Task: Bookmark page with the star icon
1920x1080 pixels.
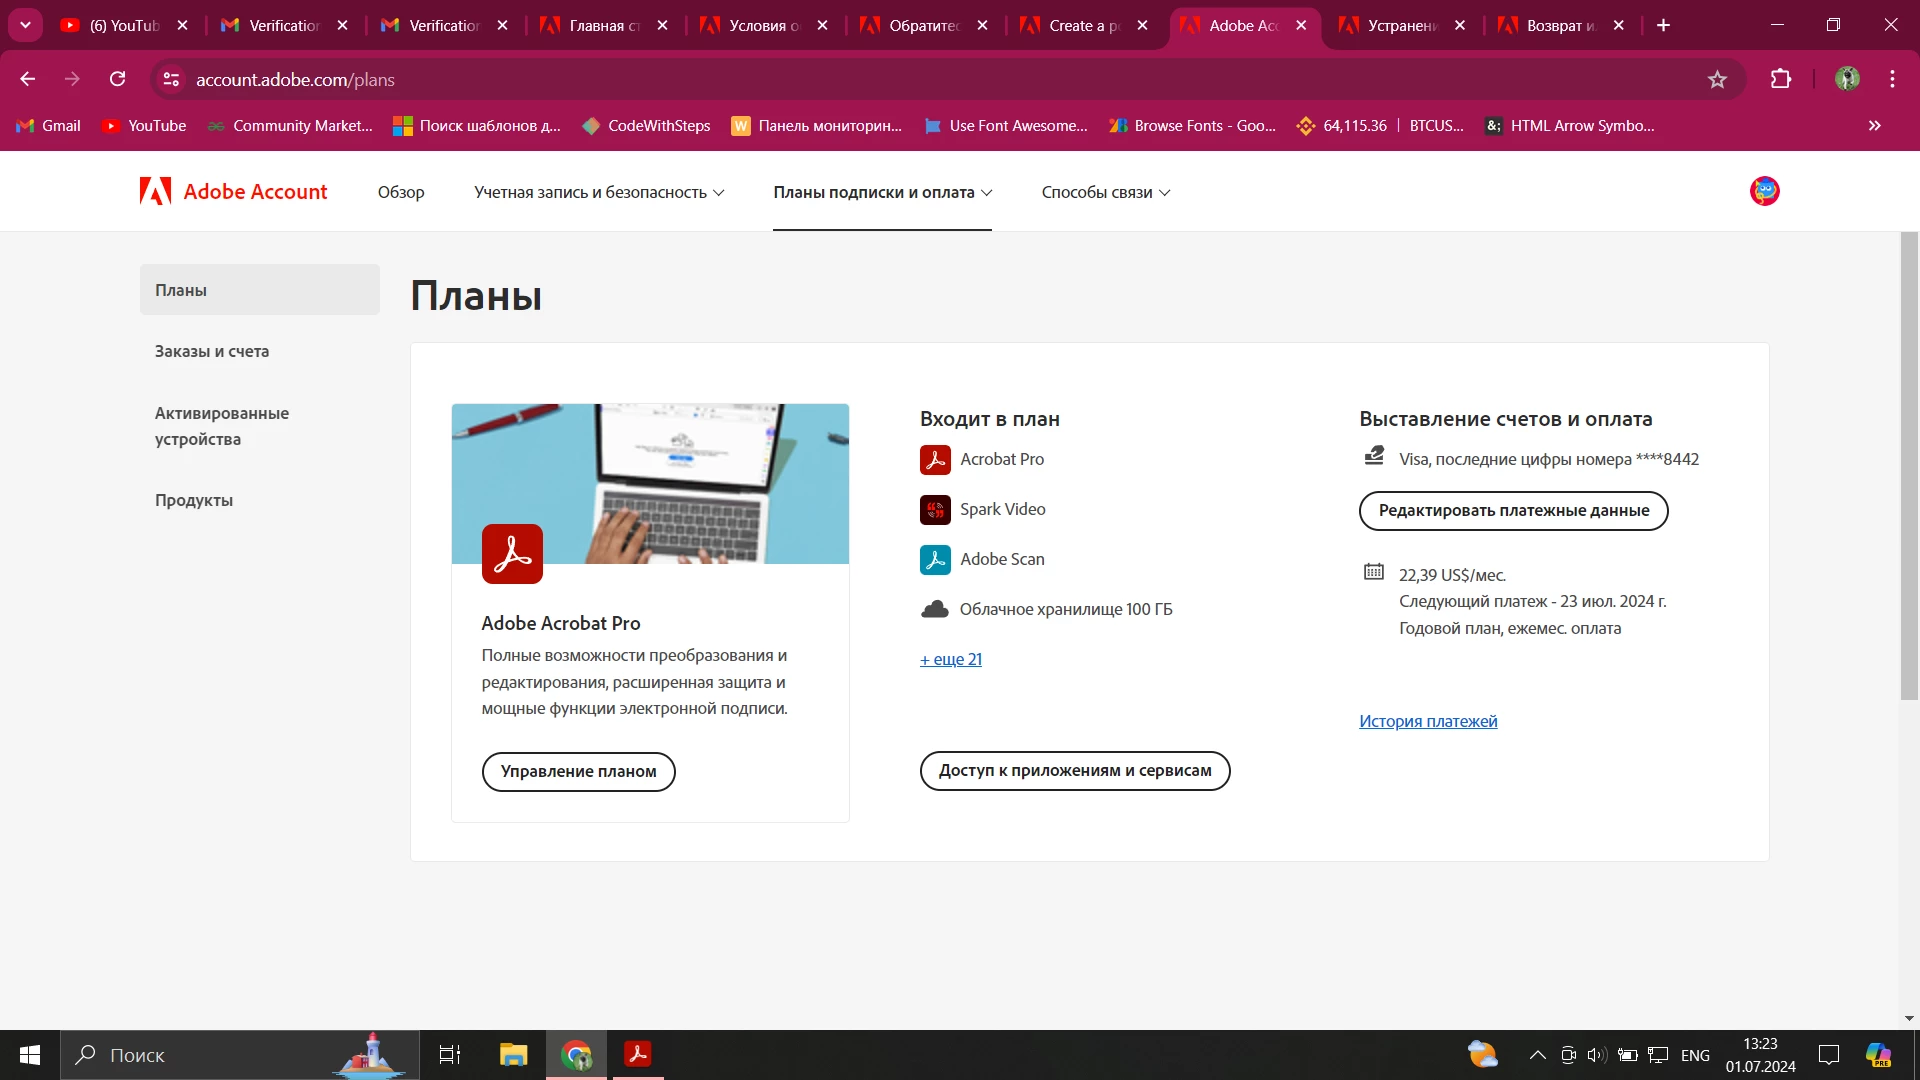Action: pos(1717,80)
